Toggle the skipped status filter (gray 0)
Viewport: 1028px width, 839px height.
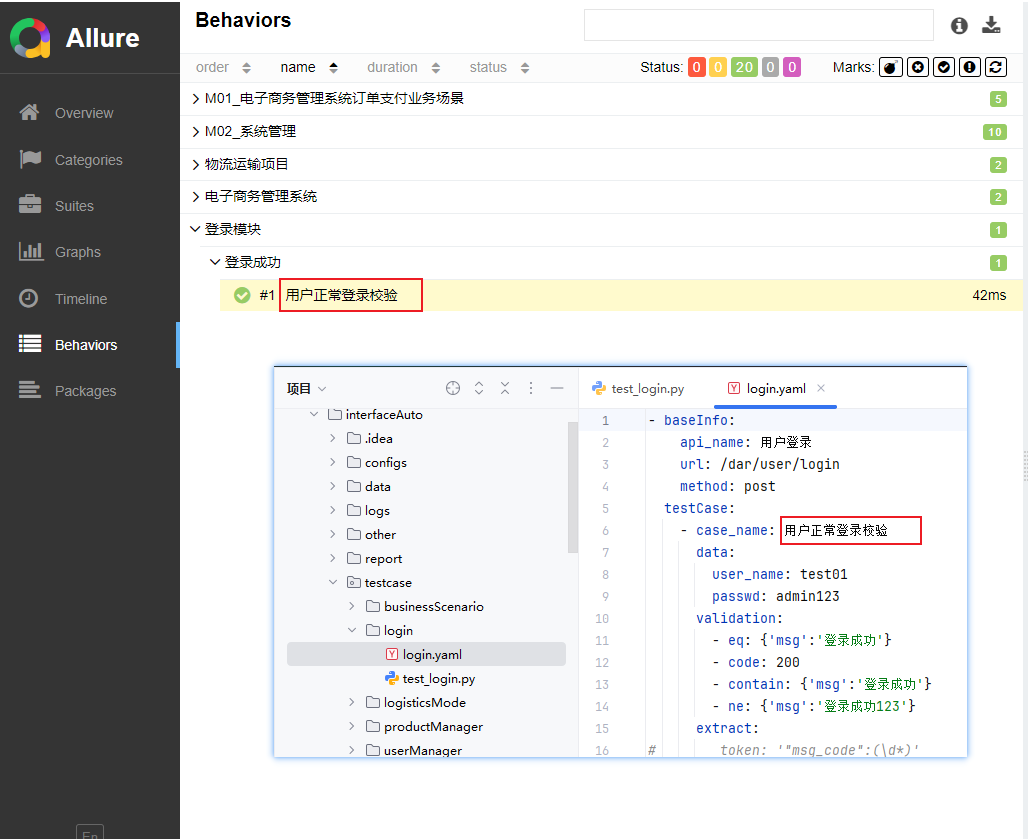tap(770, 68)
